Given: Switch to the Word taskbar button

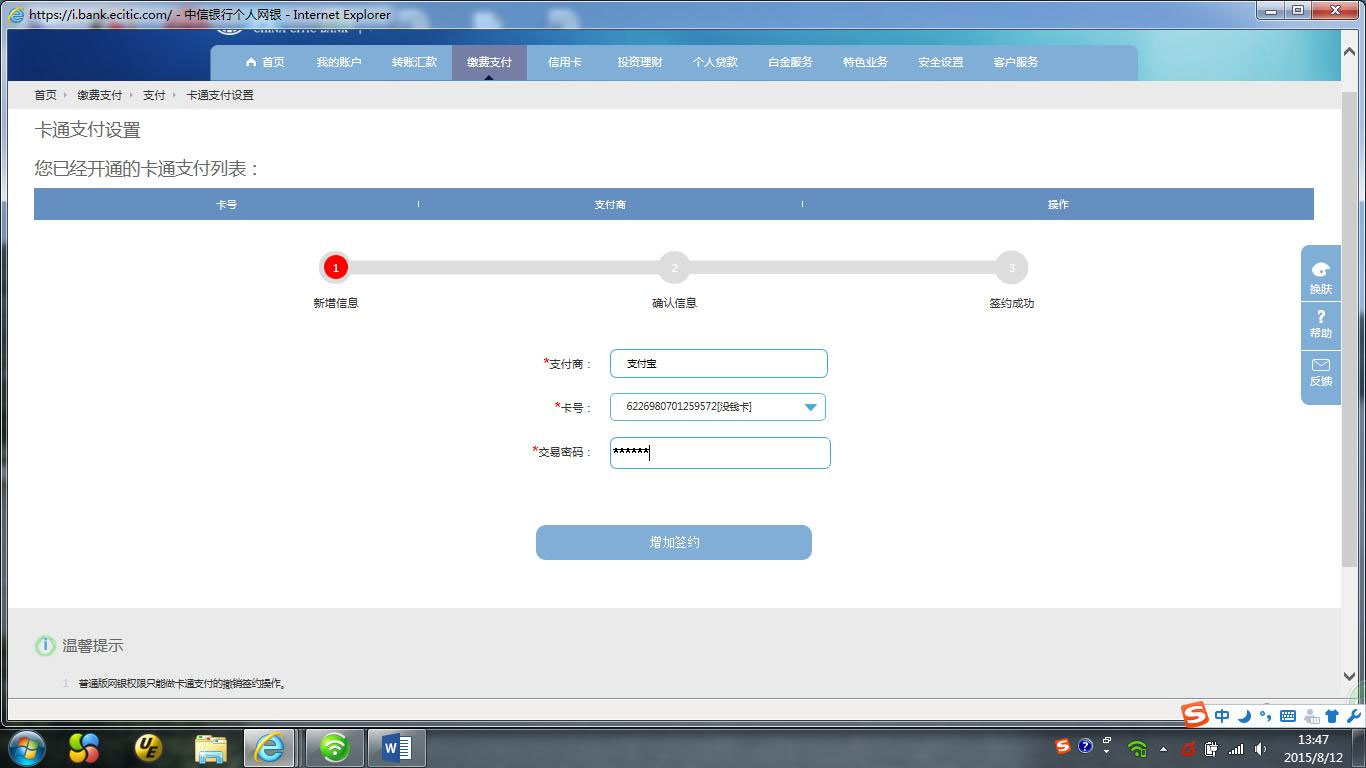Looking at the screenshot, I should [398, 747].
